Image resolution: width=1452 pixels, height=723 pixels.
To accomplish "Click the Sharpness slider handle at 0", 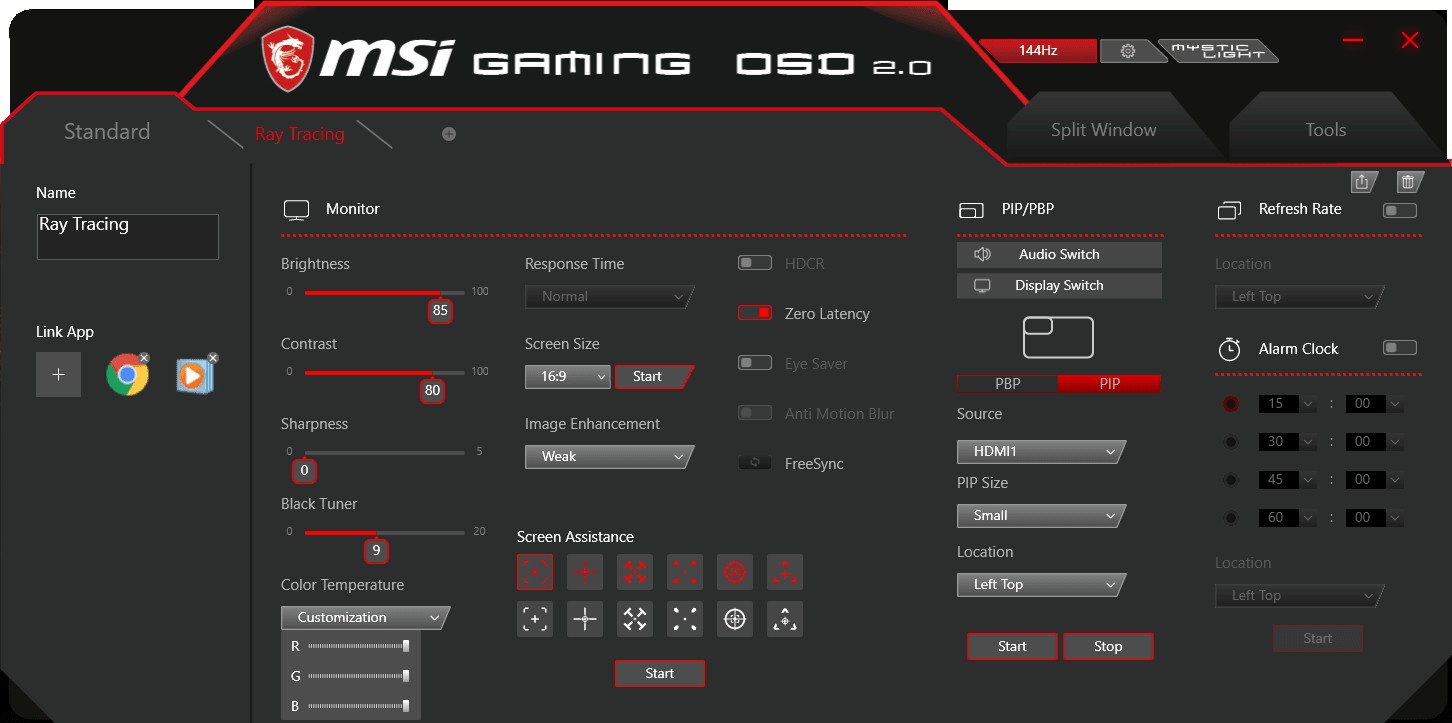I will (x=305, y=470).
